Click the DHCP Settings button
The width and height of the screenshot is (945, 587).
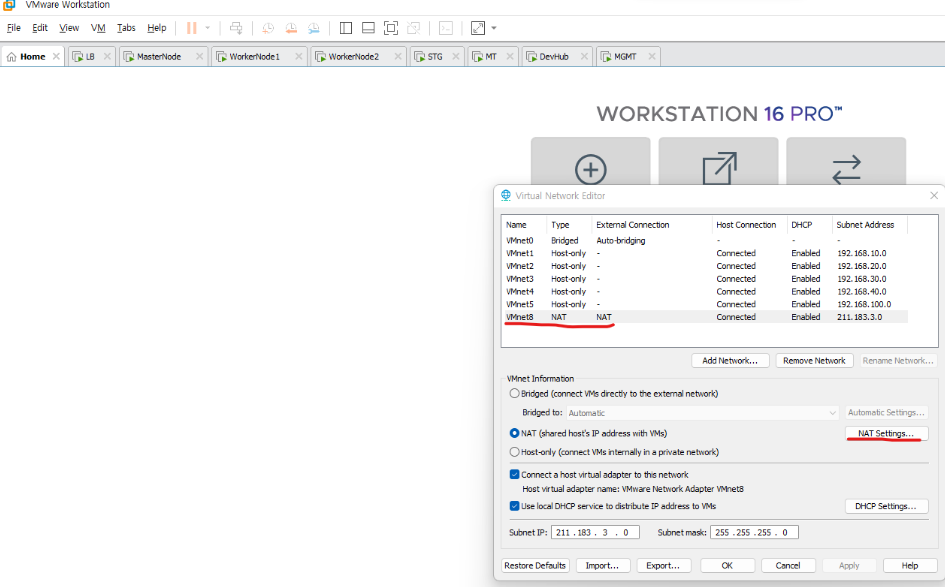tap(886, 506)
